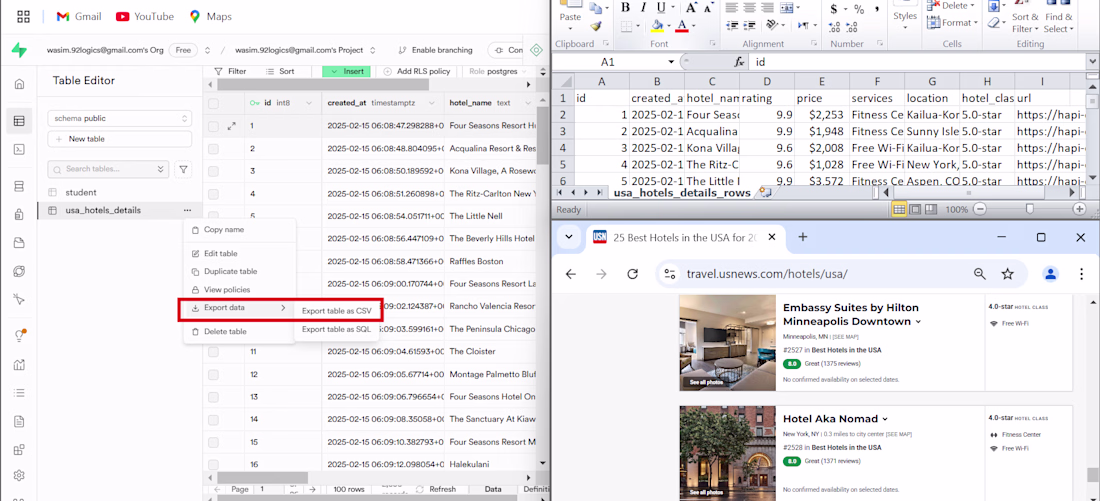This screenshot has width=1100, height=501.
Task: Switch Excel to Page Layout view icon
Action: [x=915, y=209]
